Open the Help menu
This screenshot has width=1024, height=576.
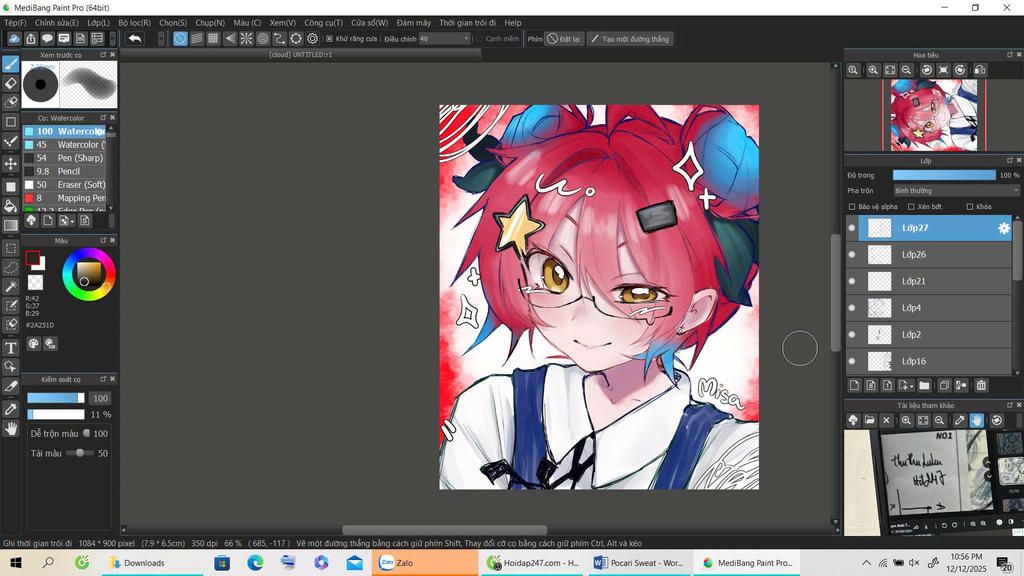[513, 22]
